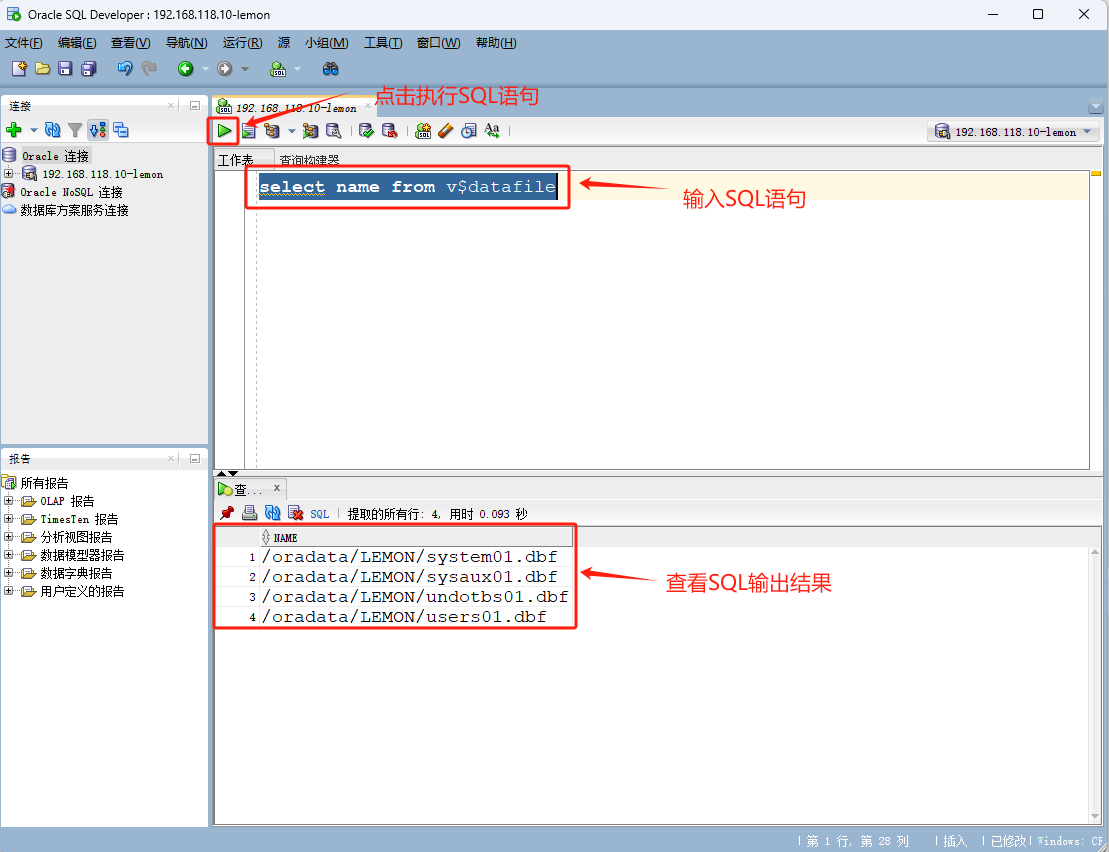This screenshot has height=852, width=1109.
Task: Open dropdown beside the SQL worksheet icon
Action: pos(298,69)
